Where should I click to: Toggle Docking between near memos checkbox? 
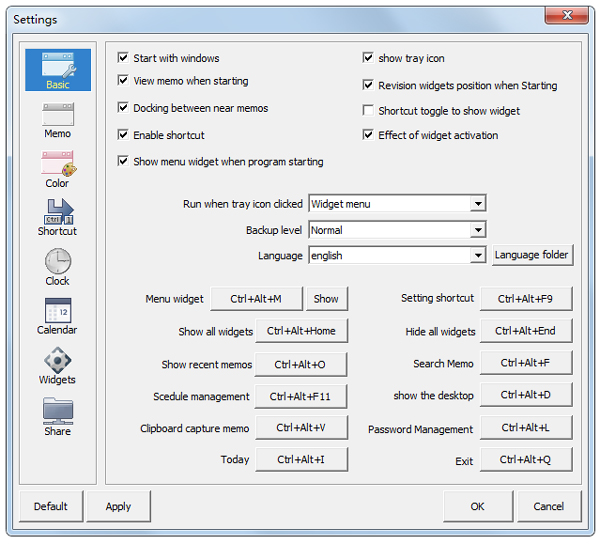[123, 108]
